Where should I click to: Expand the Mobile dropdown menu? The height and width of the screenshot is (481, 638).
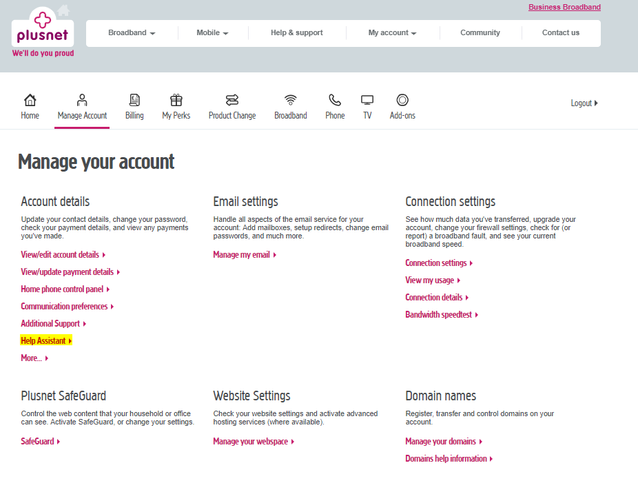pyautogui.click(x=212, y=33)
